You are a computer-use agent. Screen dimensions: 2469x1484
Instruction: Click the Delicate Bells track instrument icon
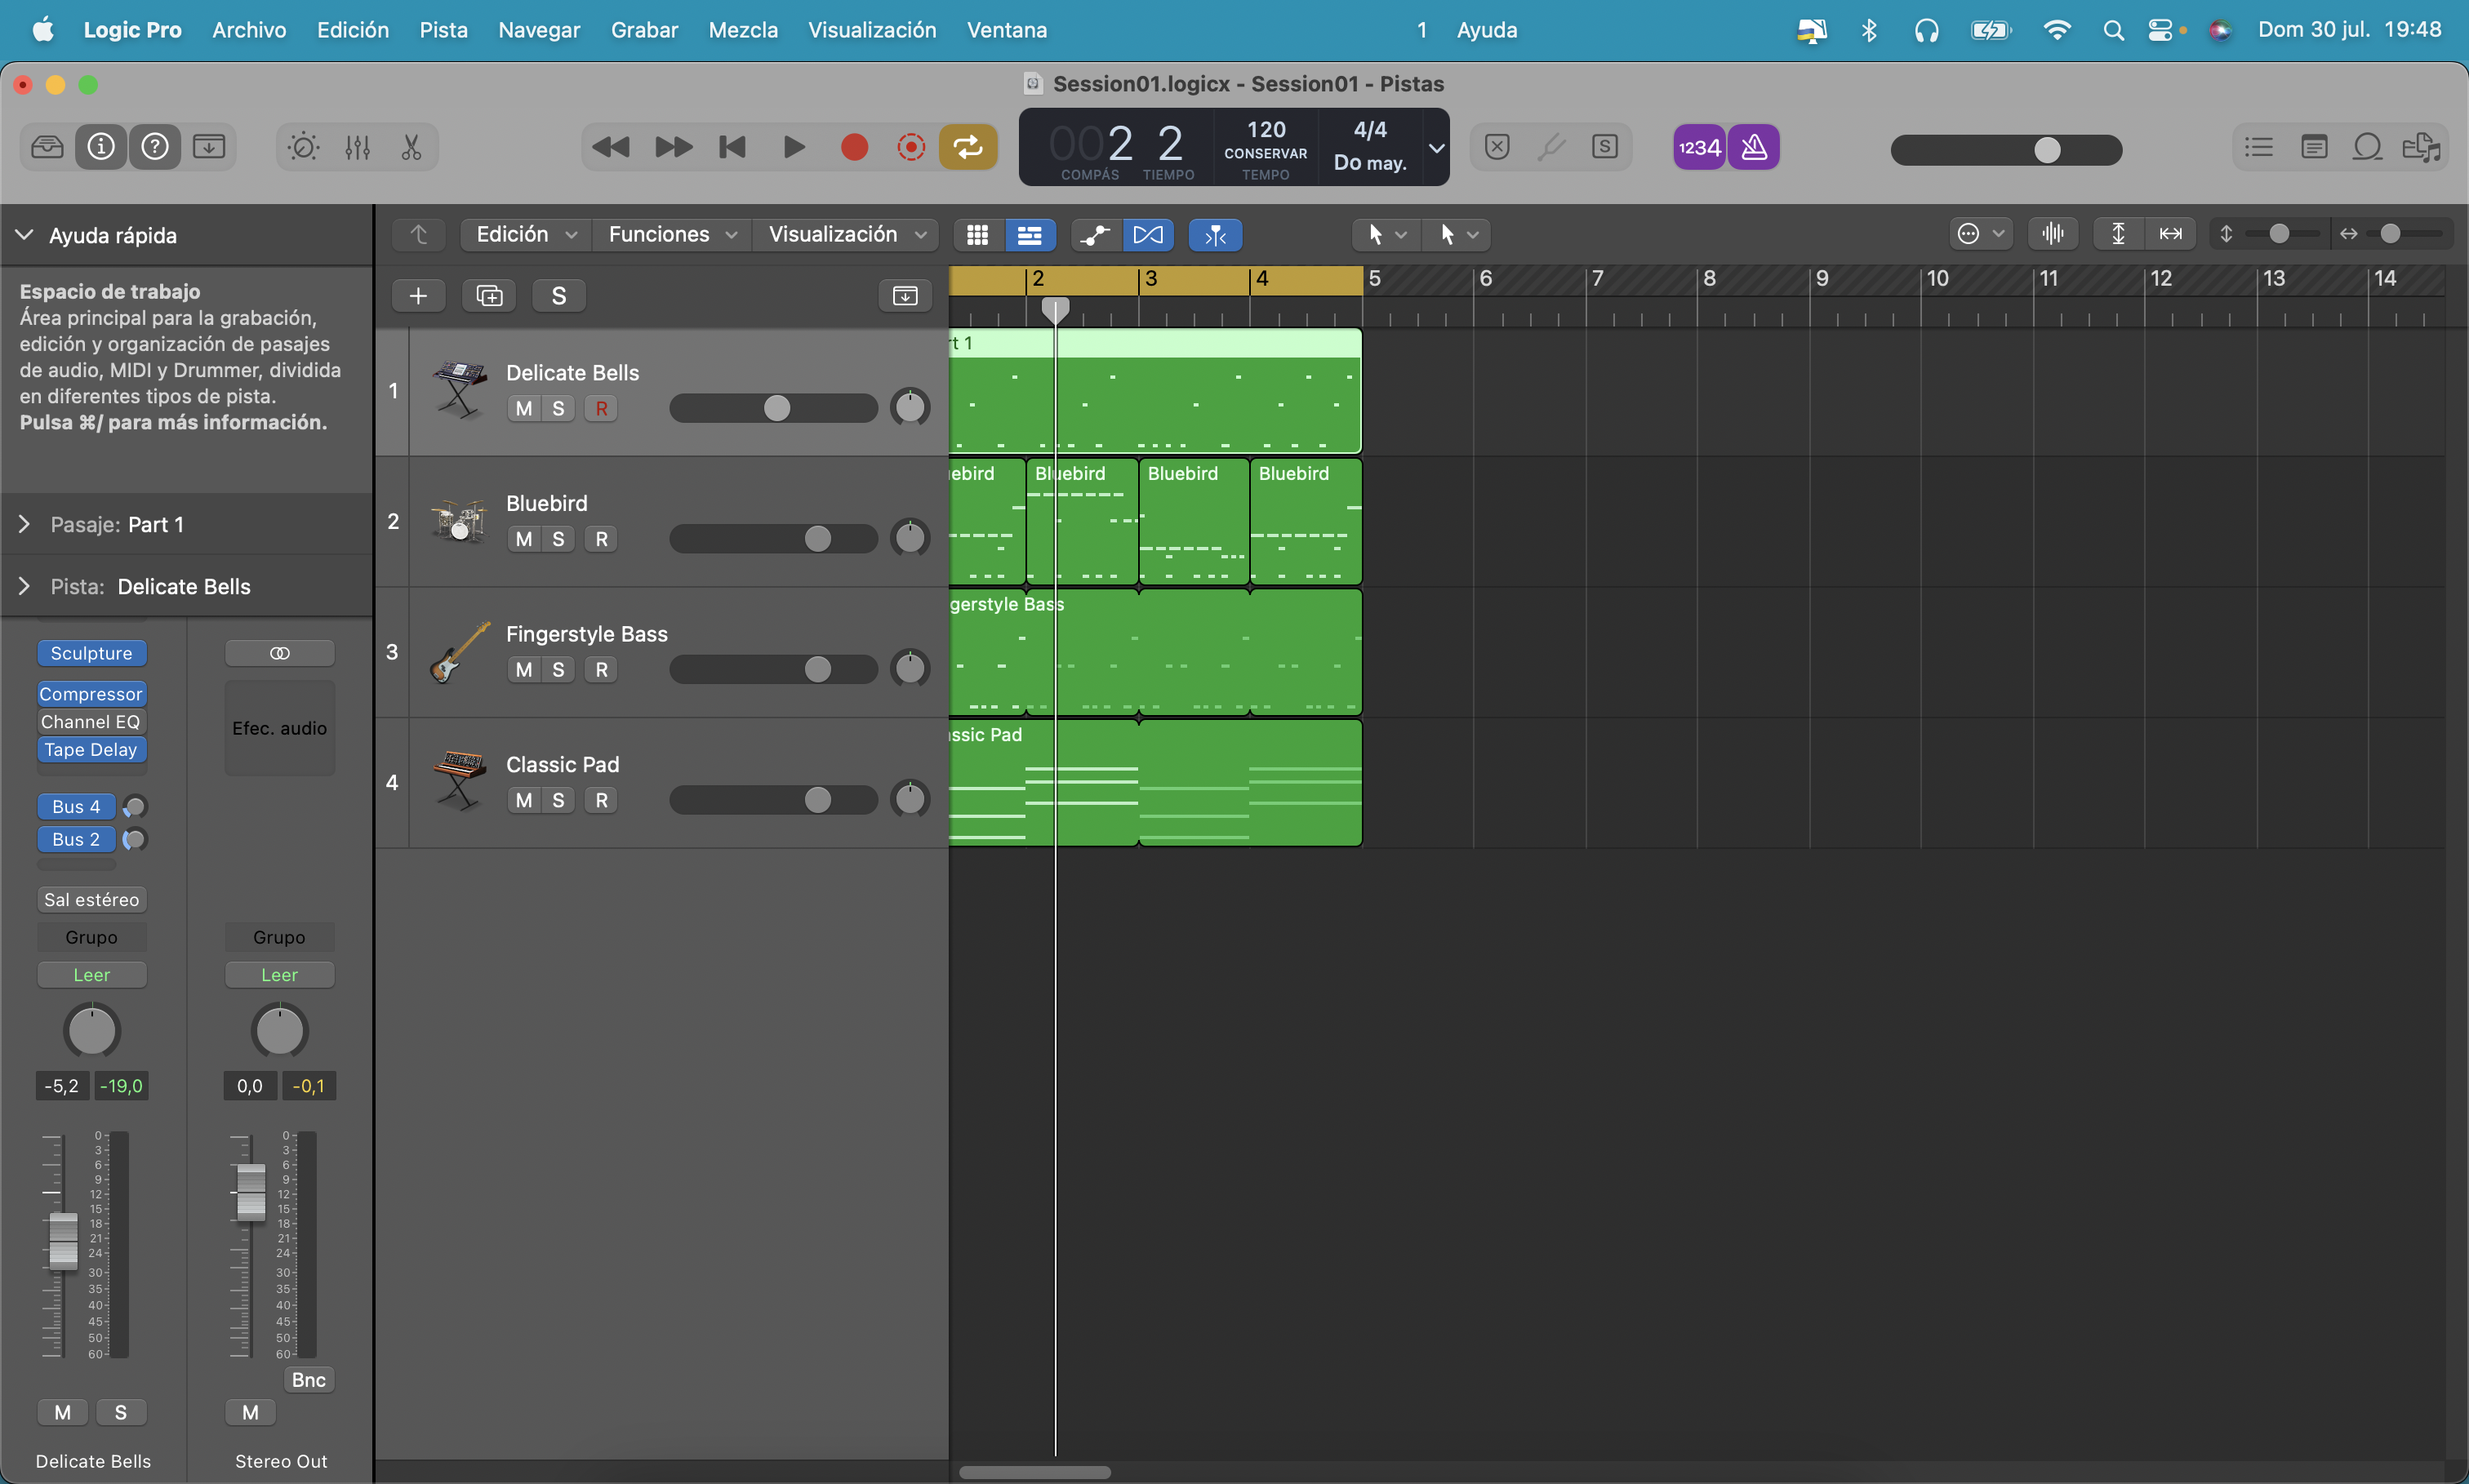(459, 389)
